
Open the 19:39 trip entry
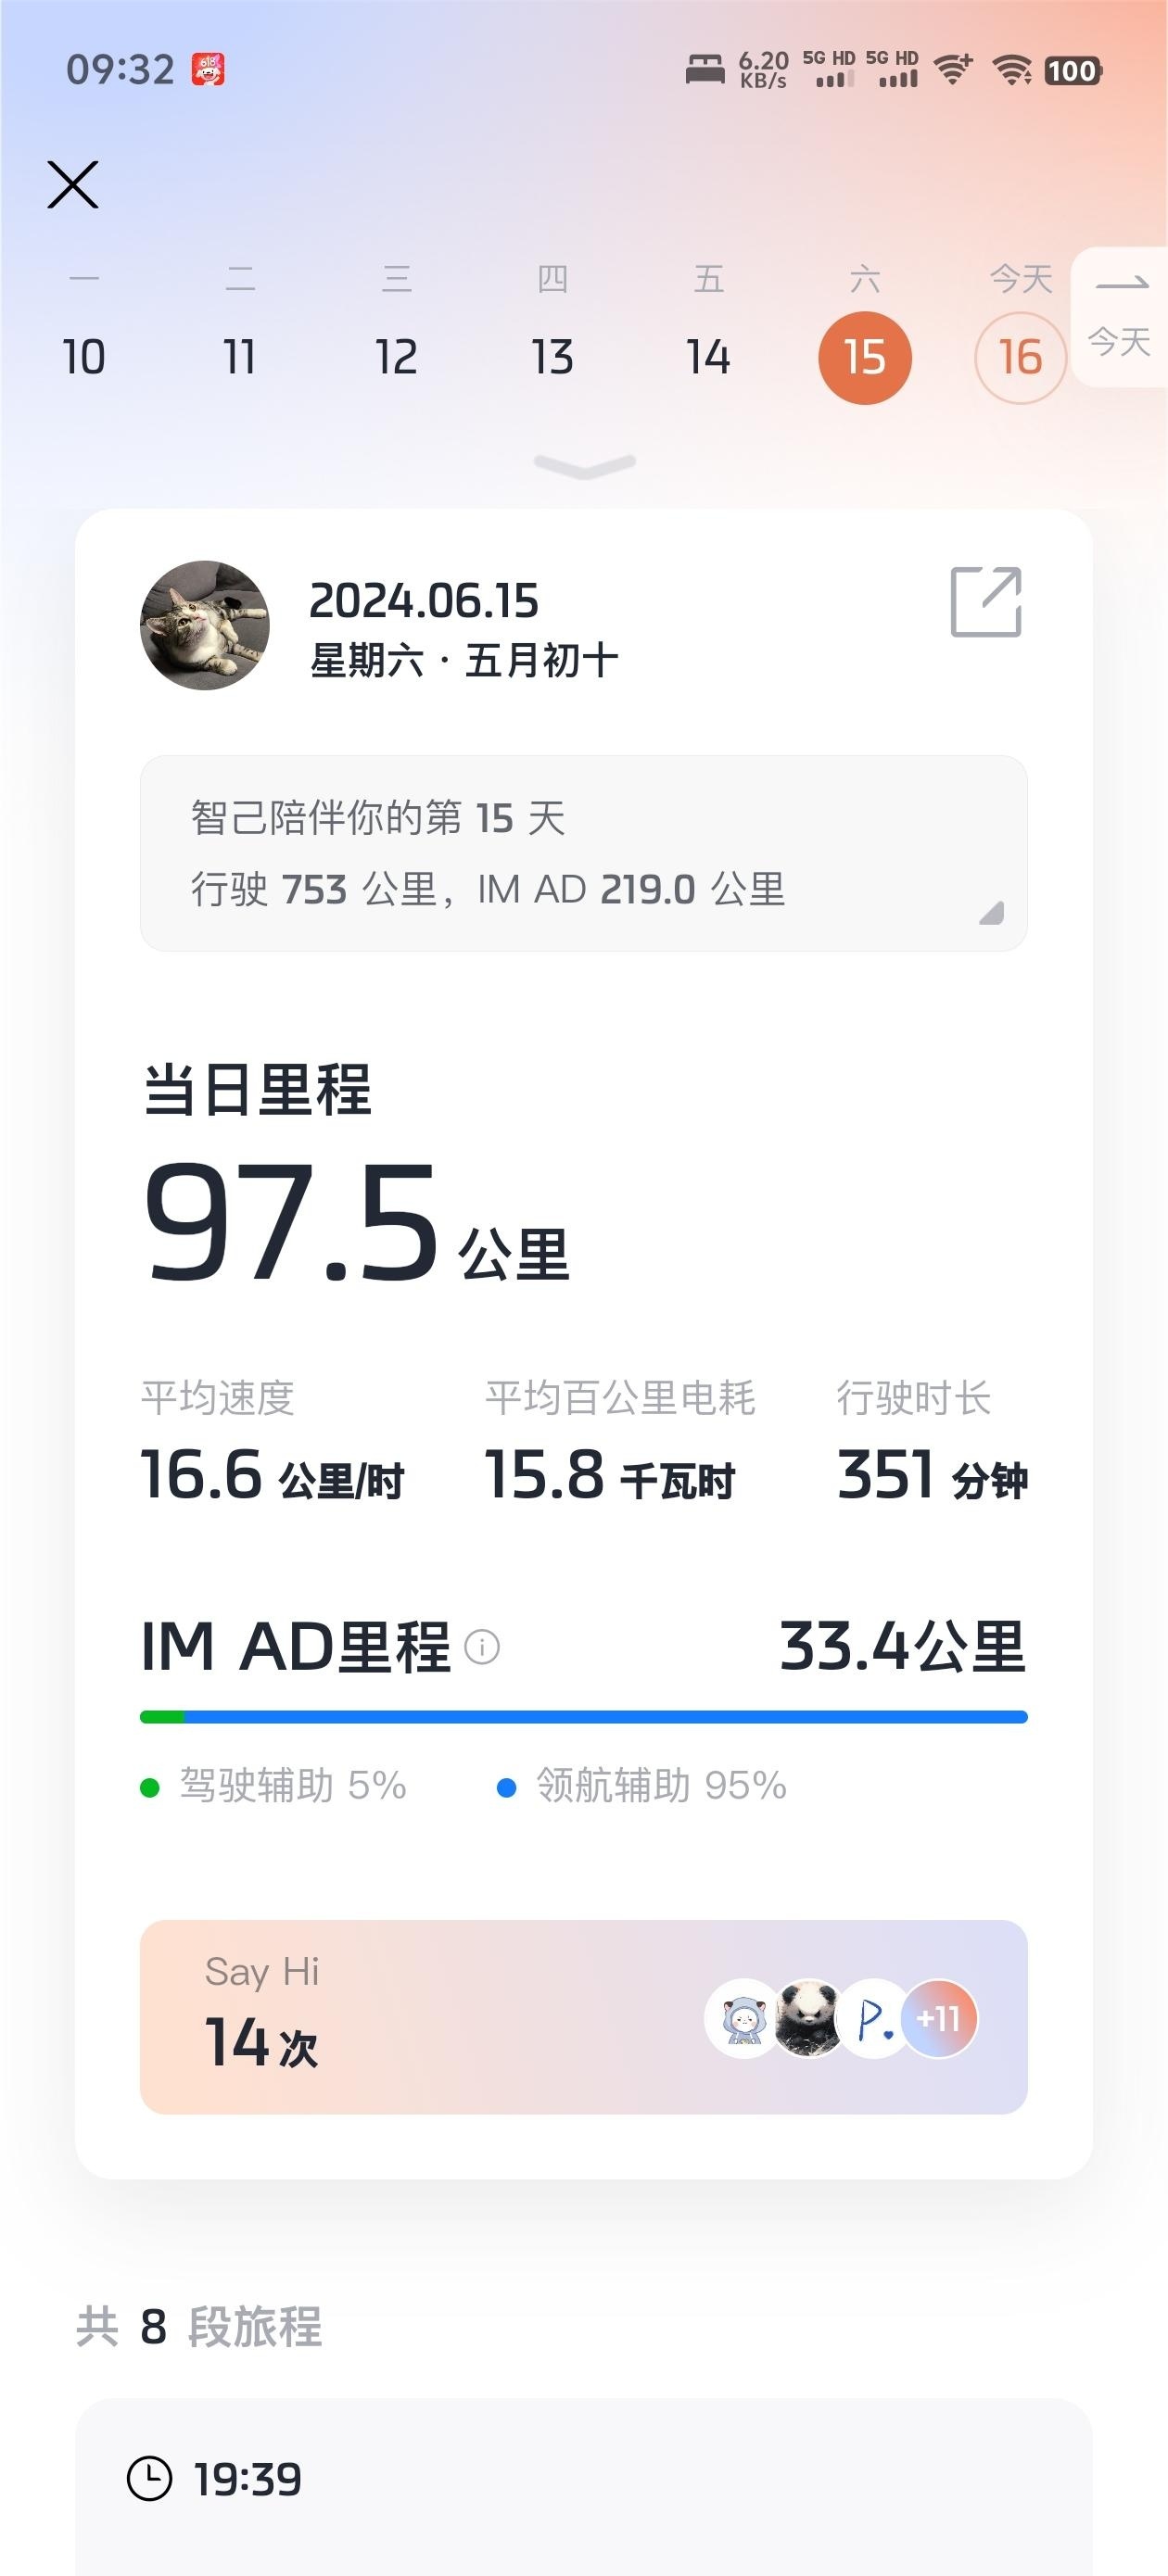click(x=584, y=2487)
